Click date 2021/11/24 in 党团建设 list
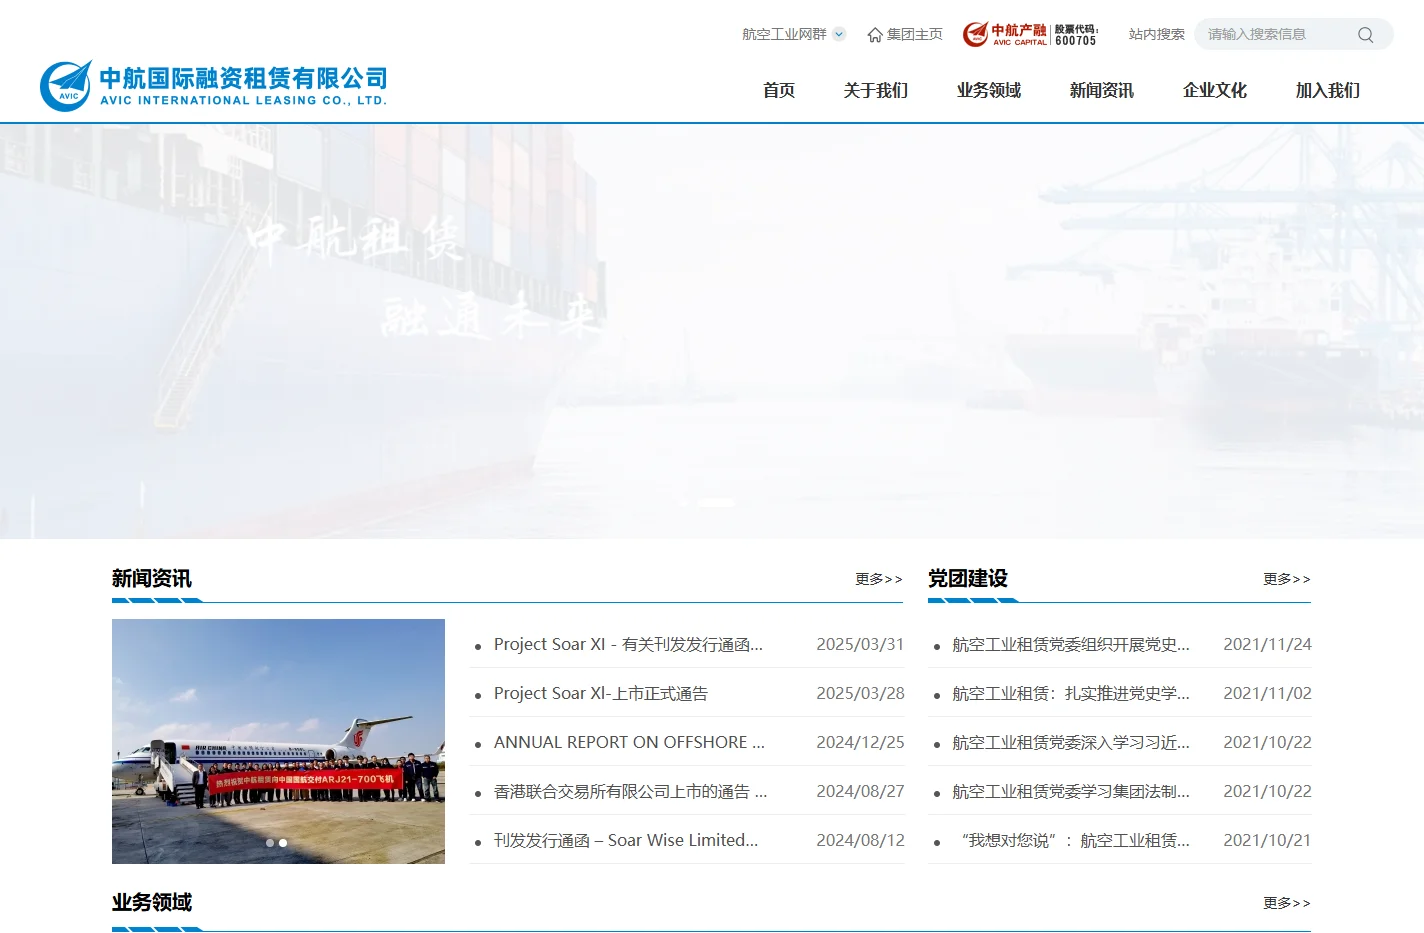Viewport: 1424px width, 933px height. click(x=1267, y=644)
